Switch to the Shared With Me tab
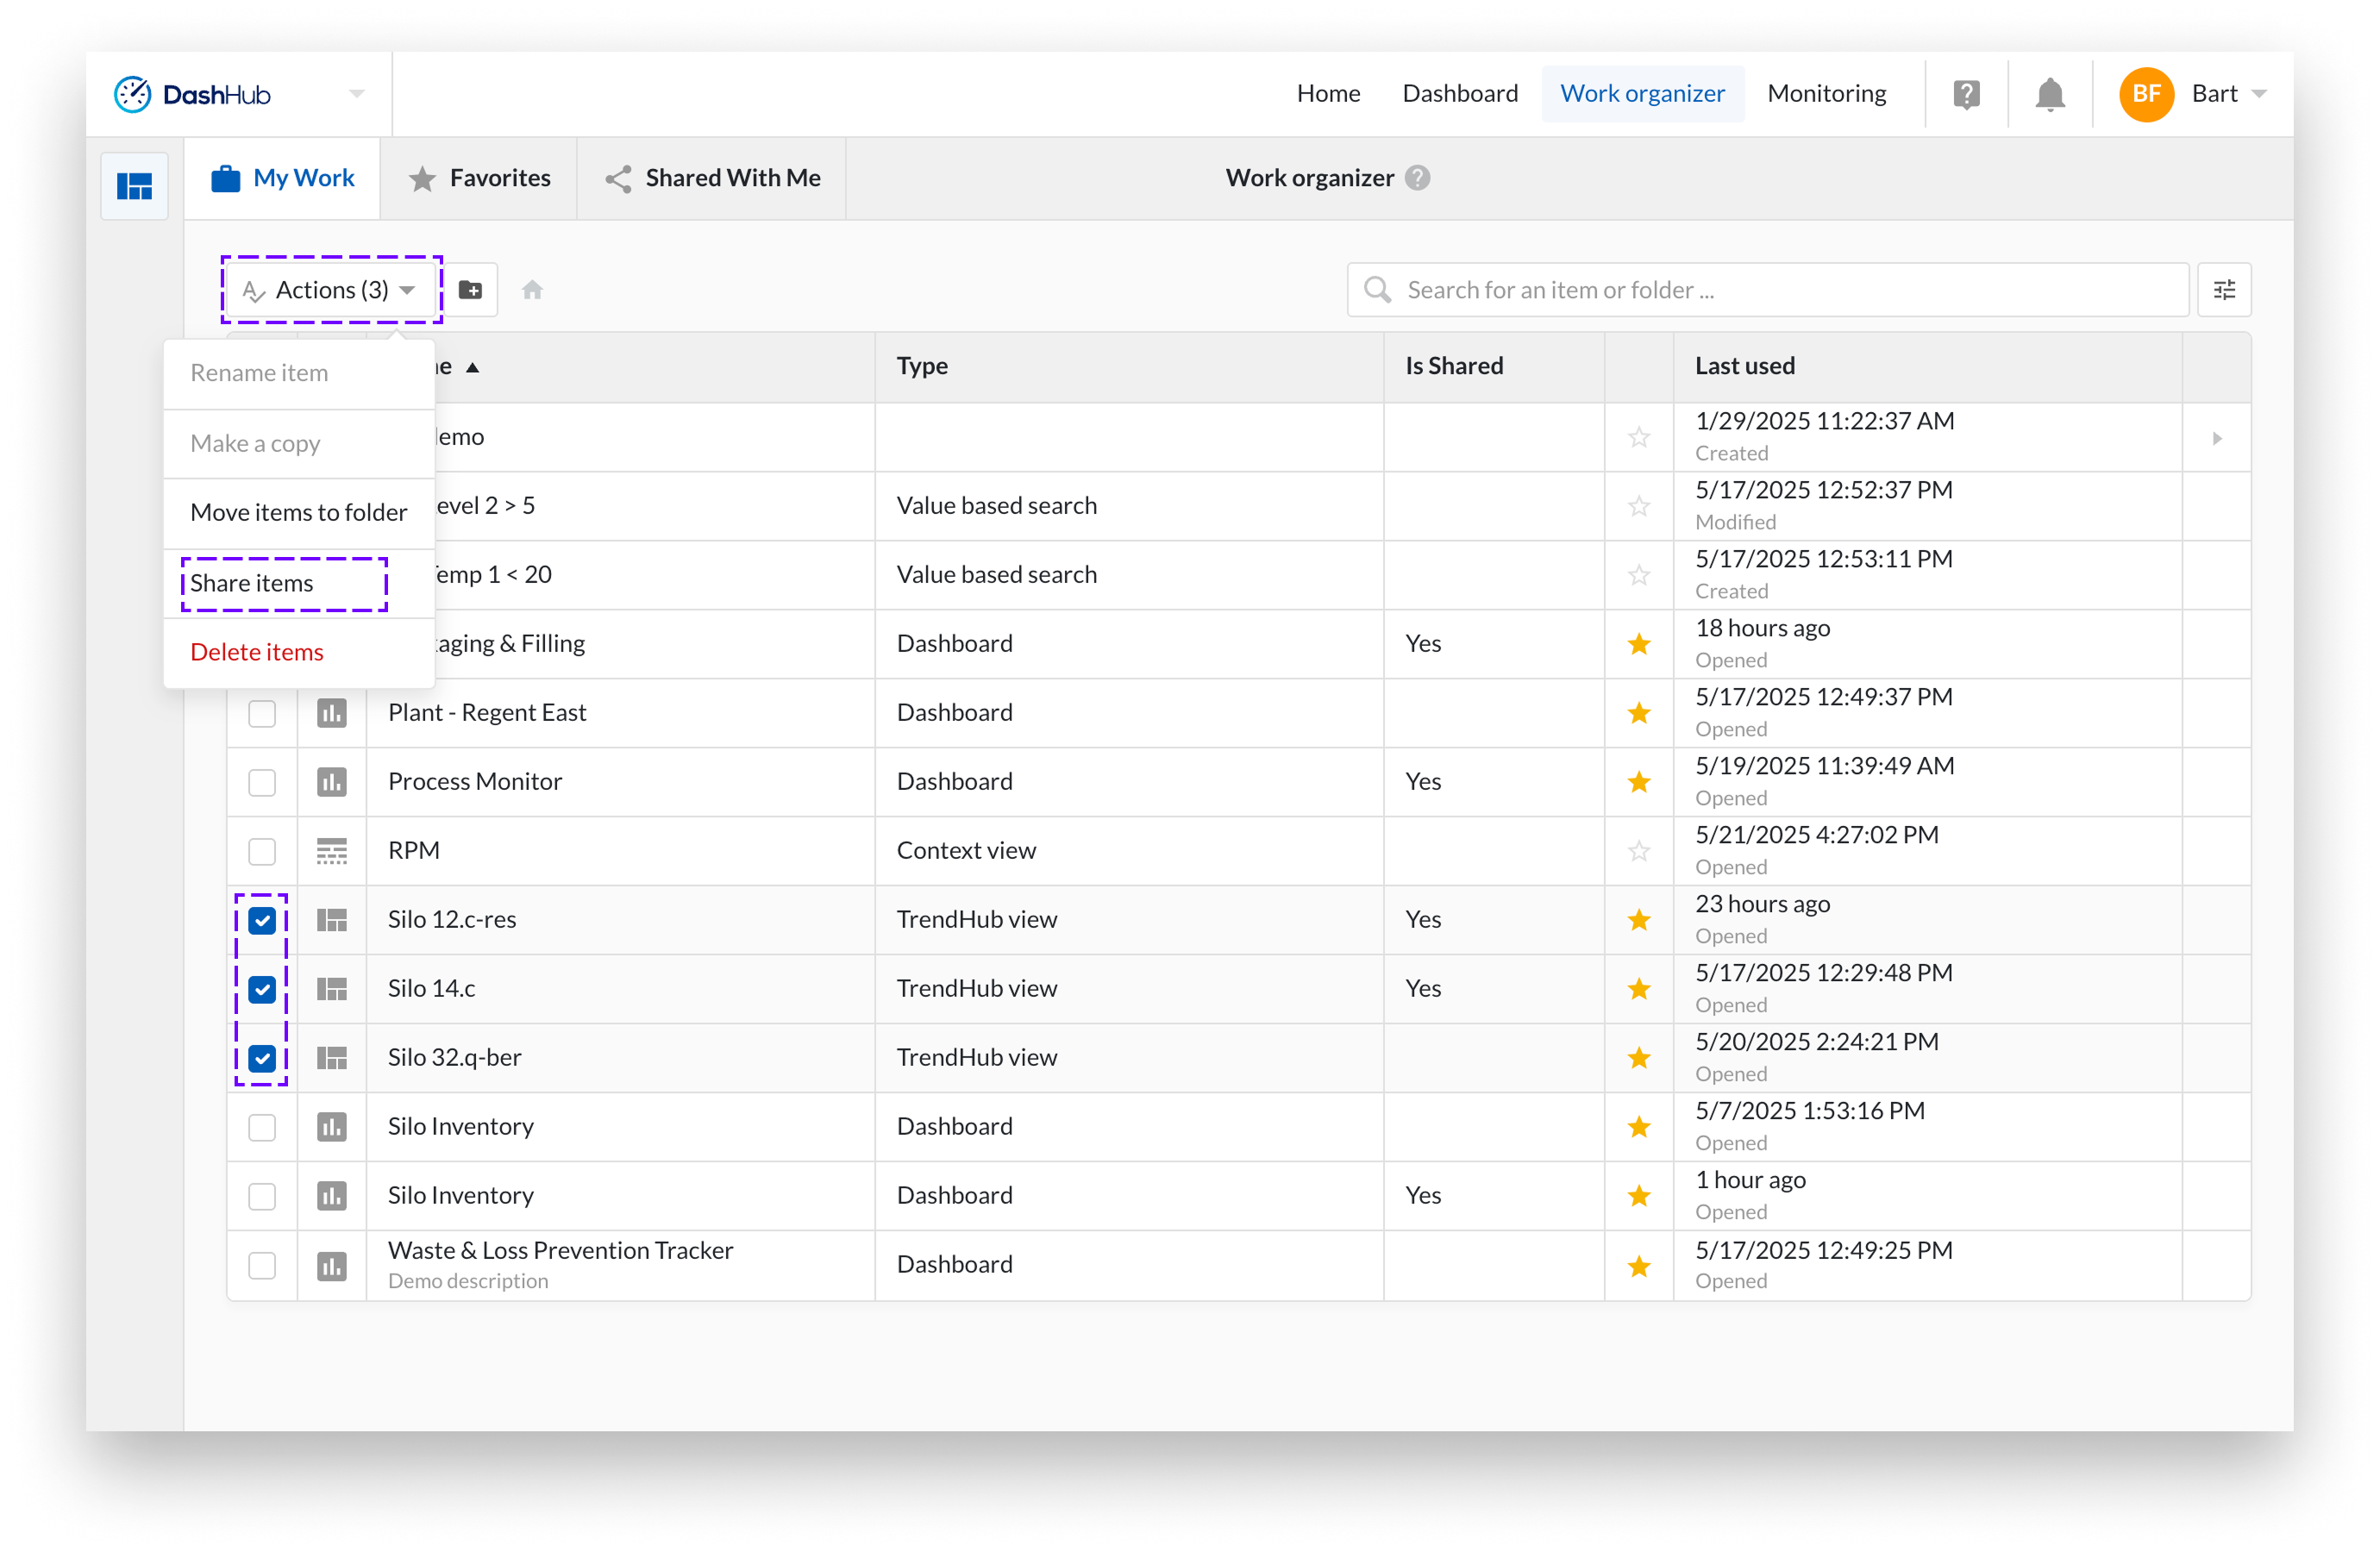2380x1552 pixels. (x=713, y=178)
